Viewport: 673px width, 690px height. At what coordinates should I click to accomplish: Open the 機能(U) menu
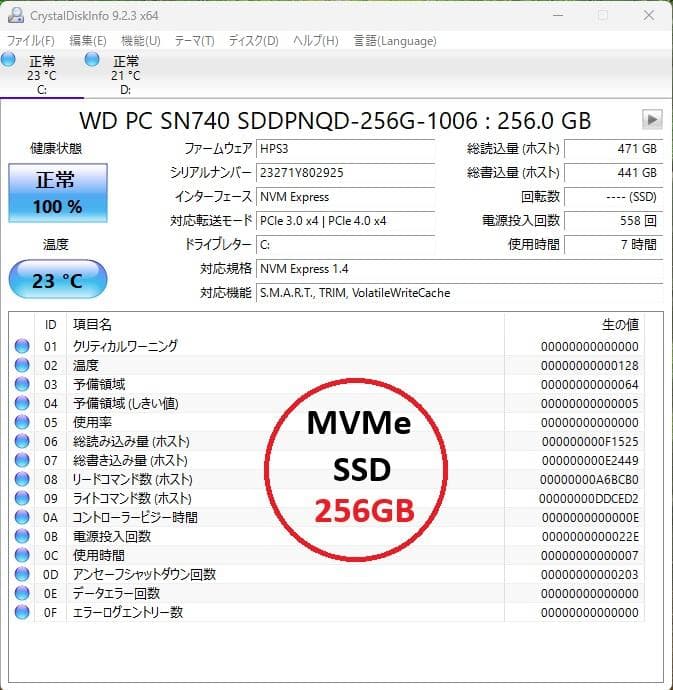[x=140, y=41]
